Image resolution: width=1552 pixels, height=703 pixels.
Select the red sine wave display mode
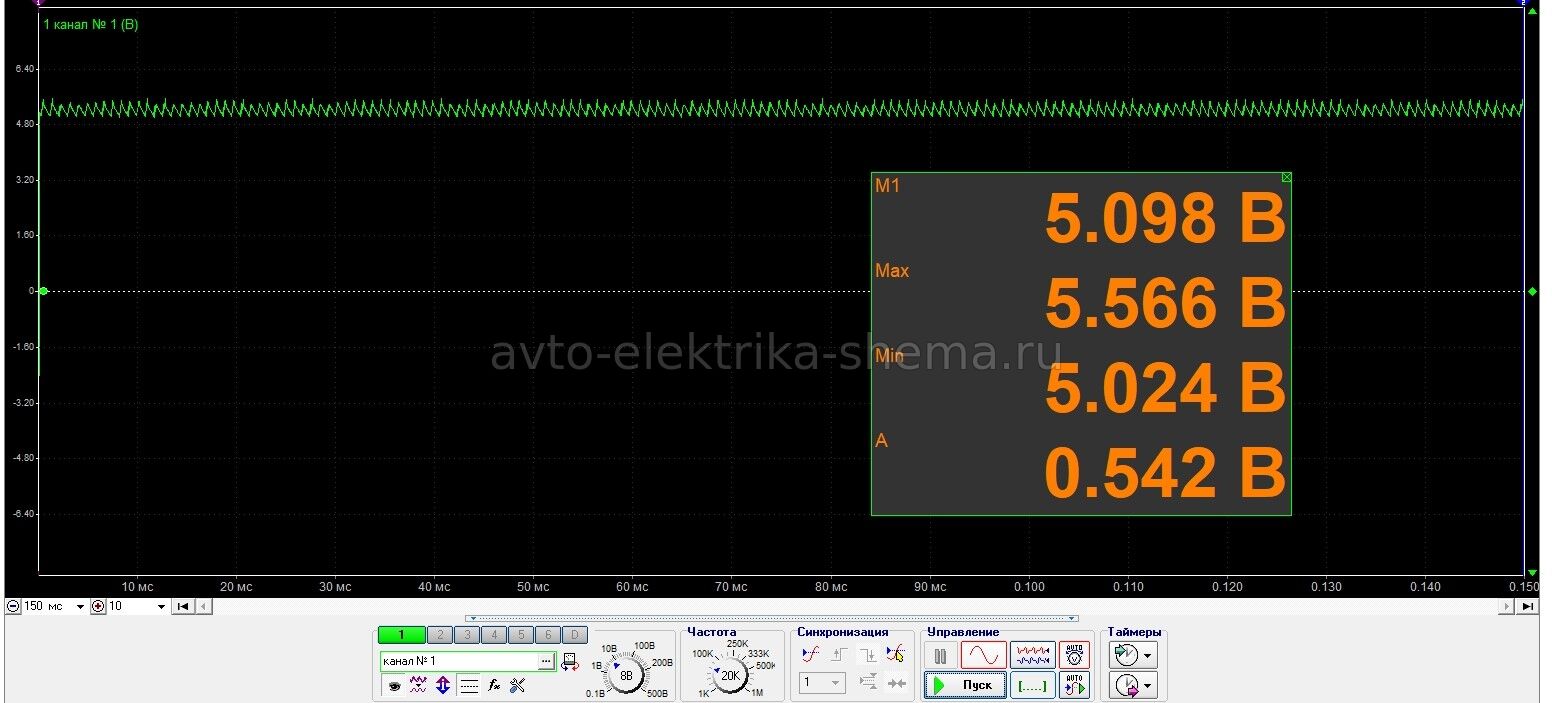pos(983,655)
